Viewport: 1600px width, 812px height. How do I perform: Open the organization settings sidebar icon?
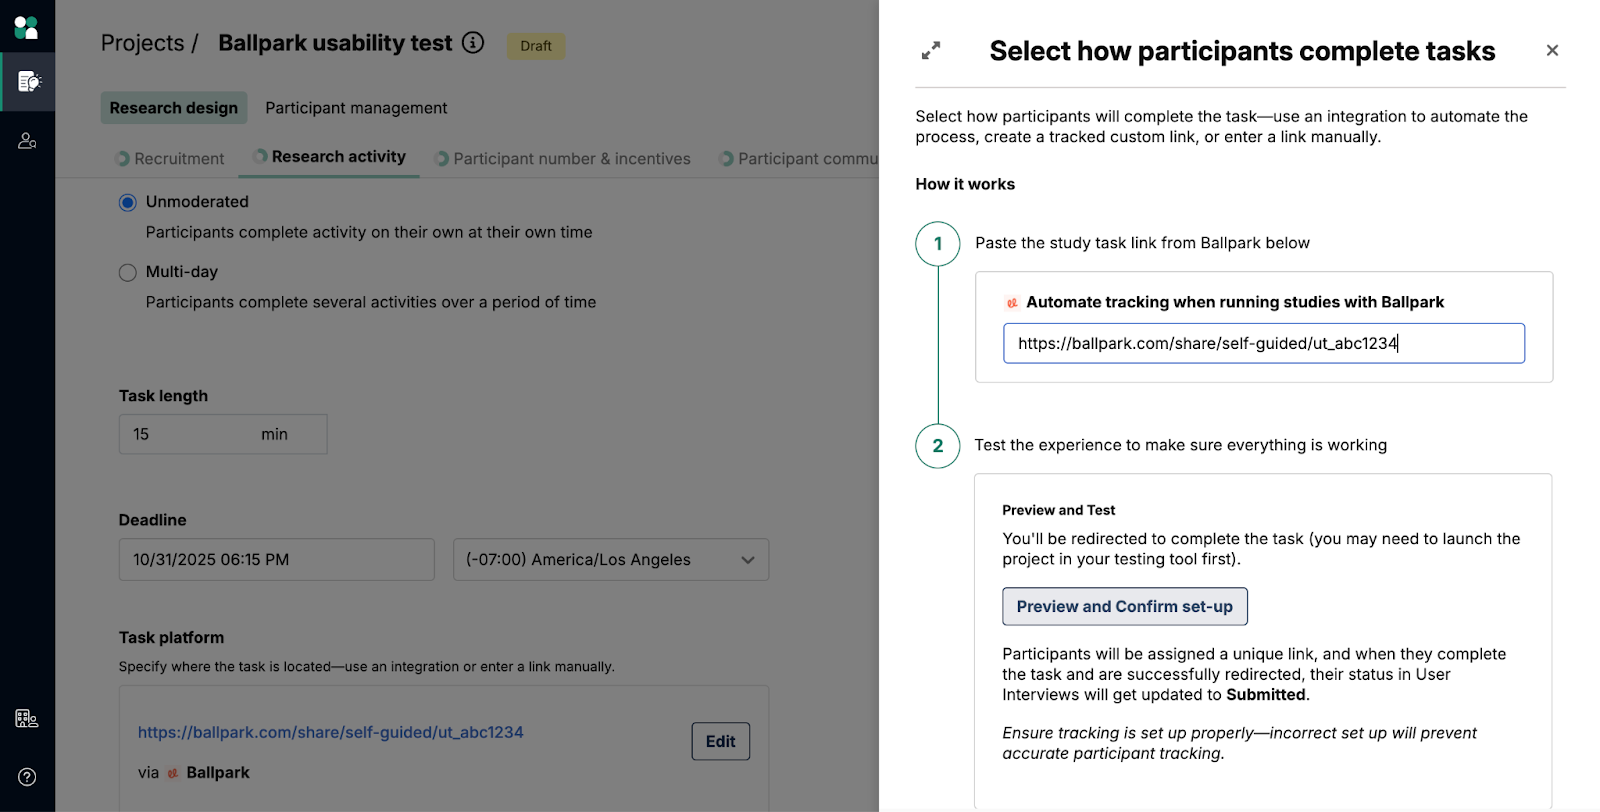click(x=27, y=718)
